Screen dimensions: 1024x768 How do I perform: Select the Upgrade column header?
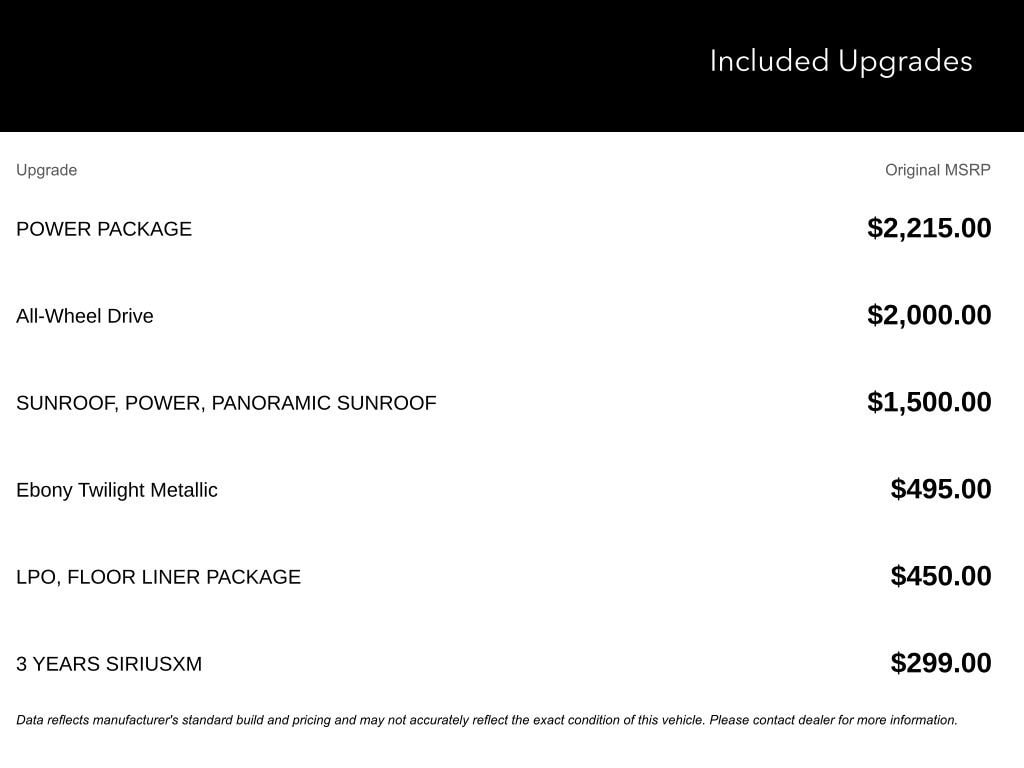[x=46, y=170]
